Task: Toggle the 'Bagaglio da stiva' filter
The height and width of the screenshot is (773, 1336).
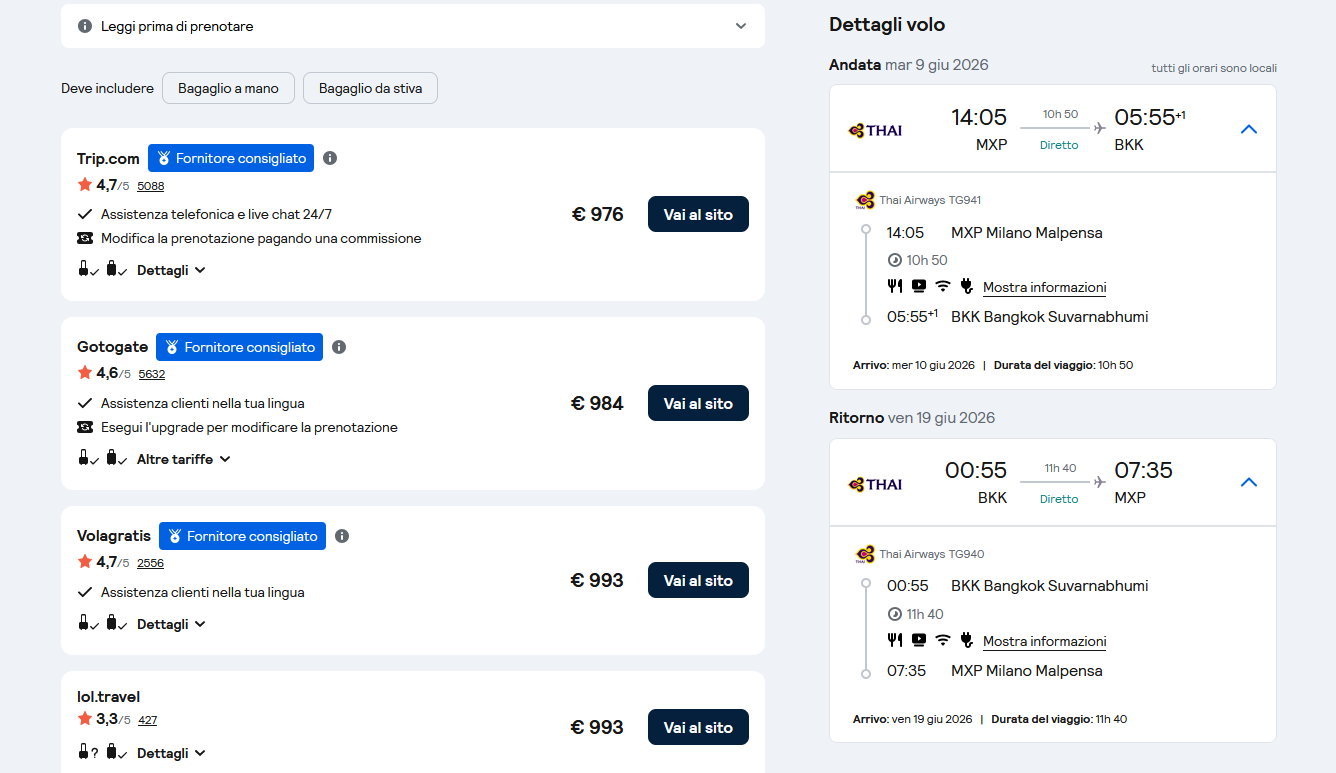Action: (x=370, y=88)
